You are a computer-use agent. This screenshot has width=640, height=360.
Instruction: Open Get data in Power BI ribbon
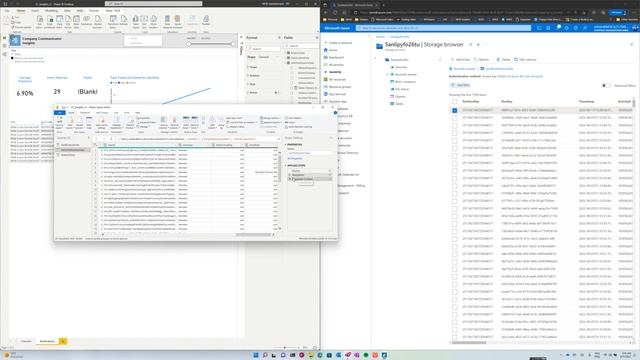[40, 21]
